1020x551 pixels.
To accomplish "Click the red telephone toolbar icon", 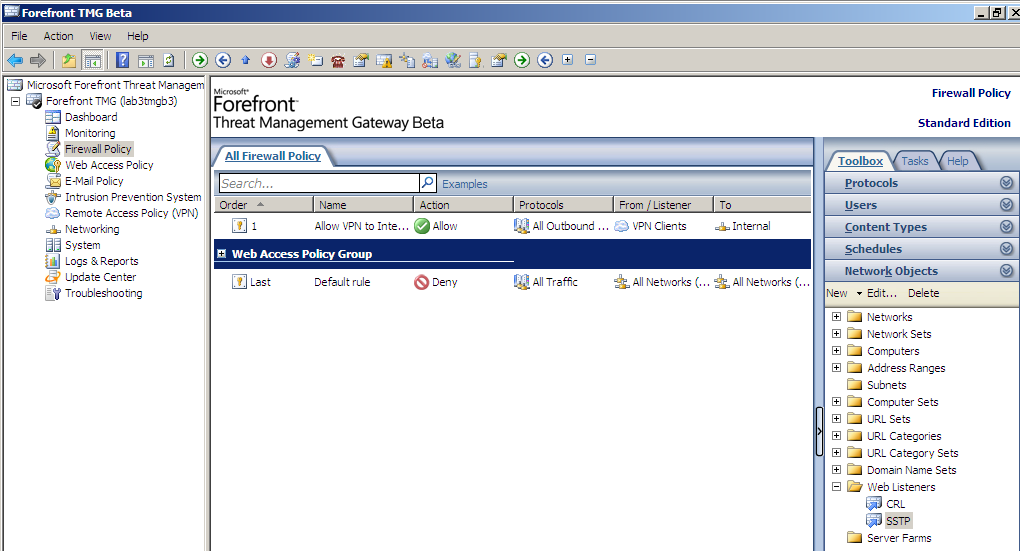I will click(338, 61).
